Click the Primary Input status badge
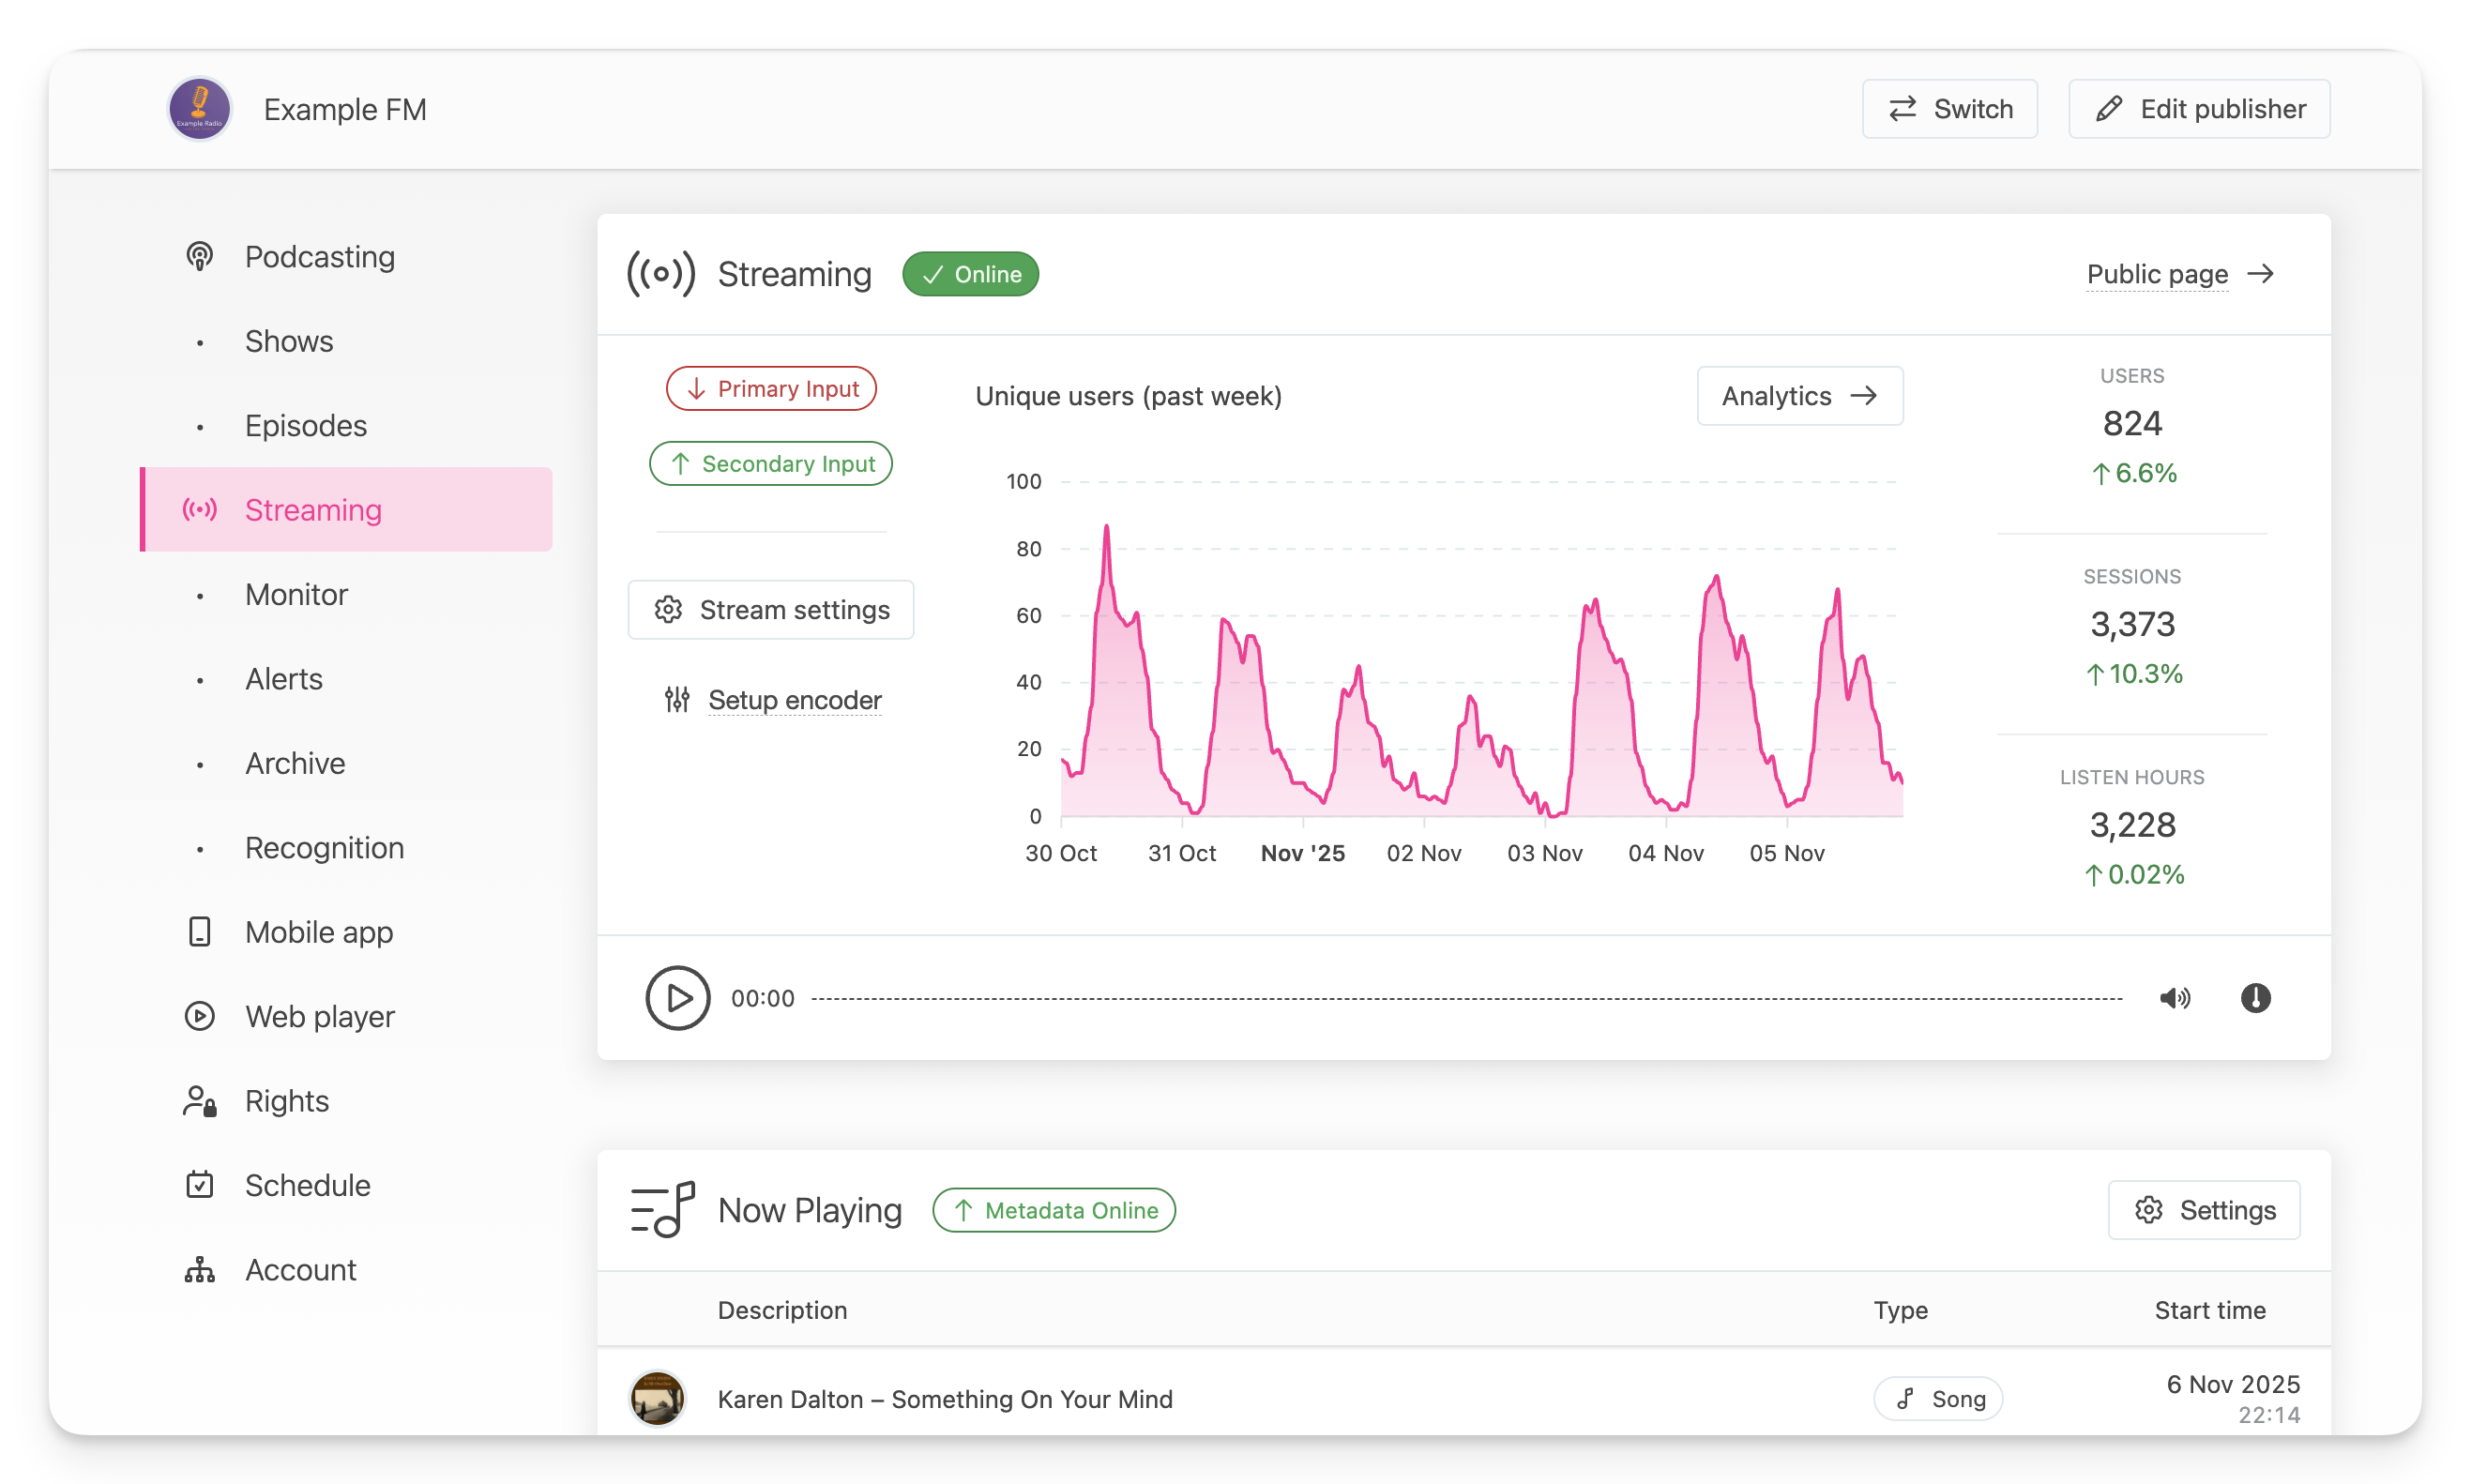This screenshot has height=1484, width=2471. [x=771, y=388]
